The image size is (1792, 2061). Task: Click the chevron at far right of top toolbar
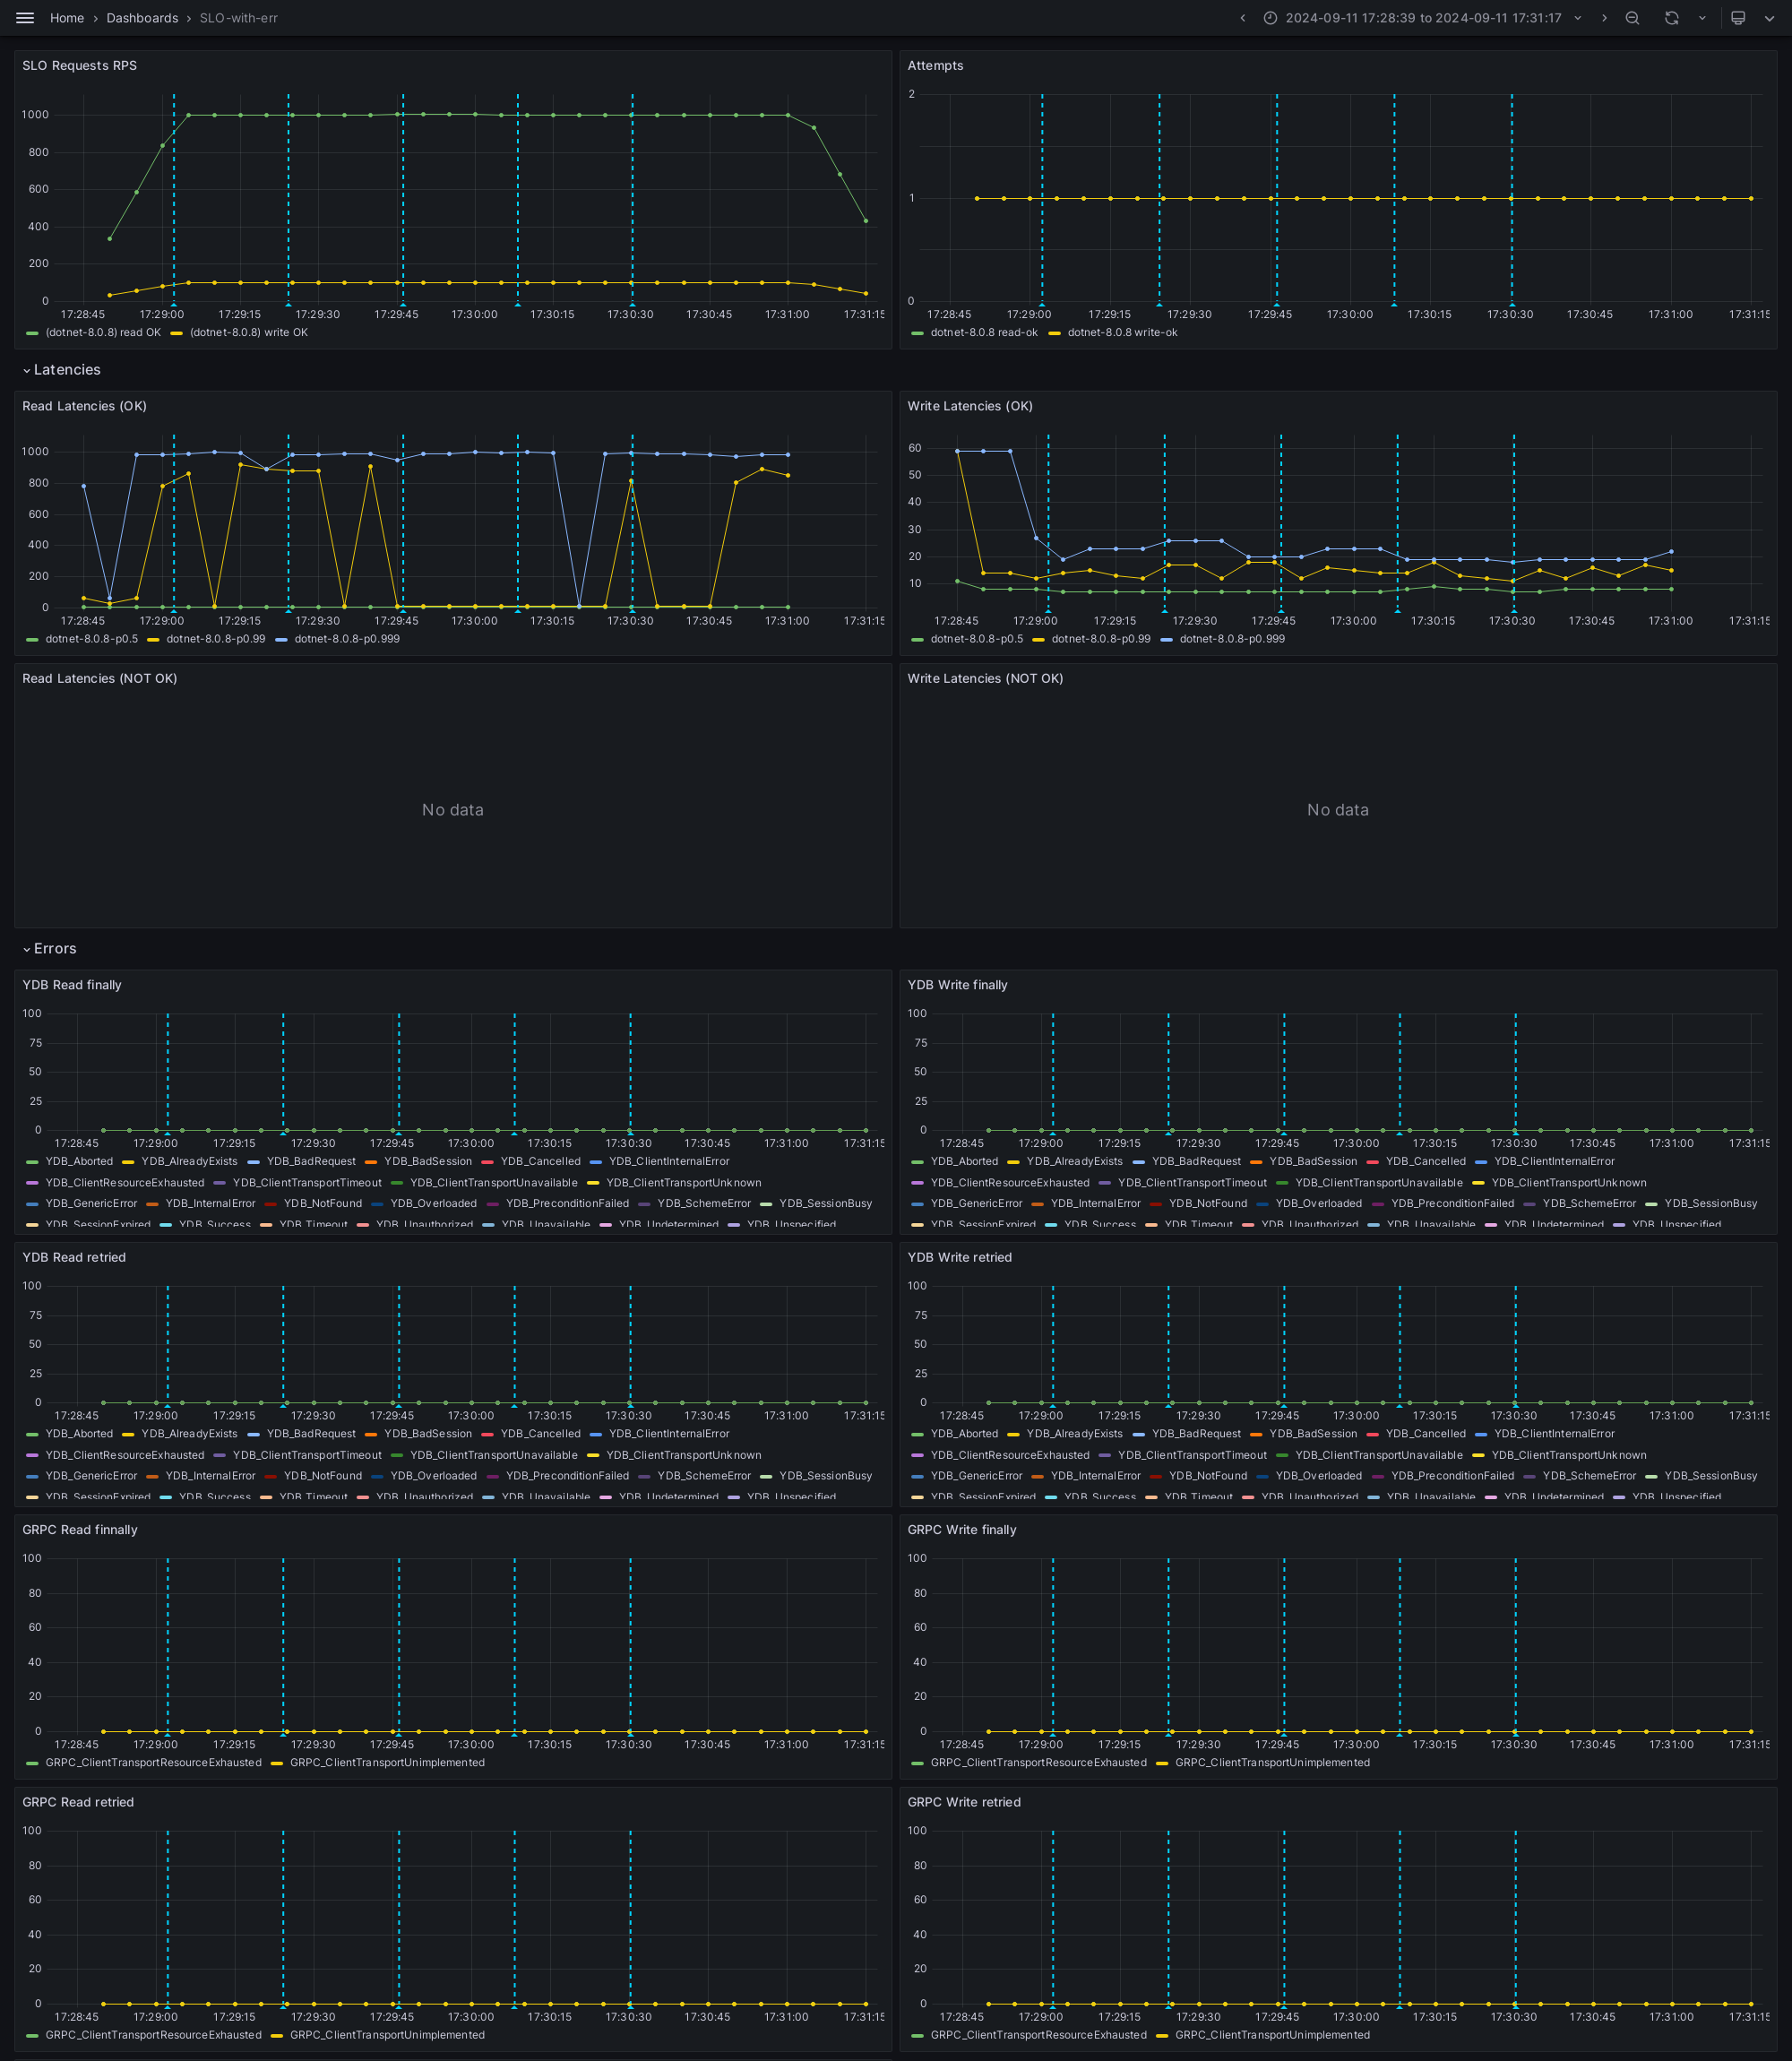(1770, 18)
